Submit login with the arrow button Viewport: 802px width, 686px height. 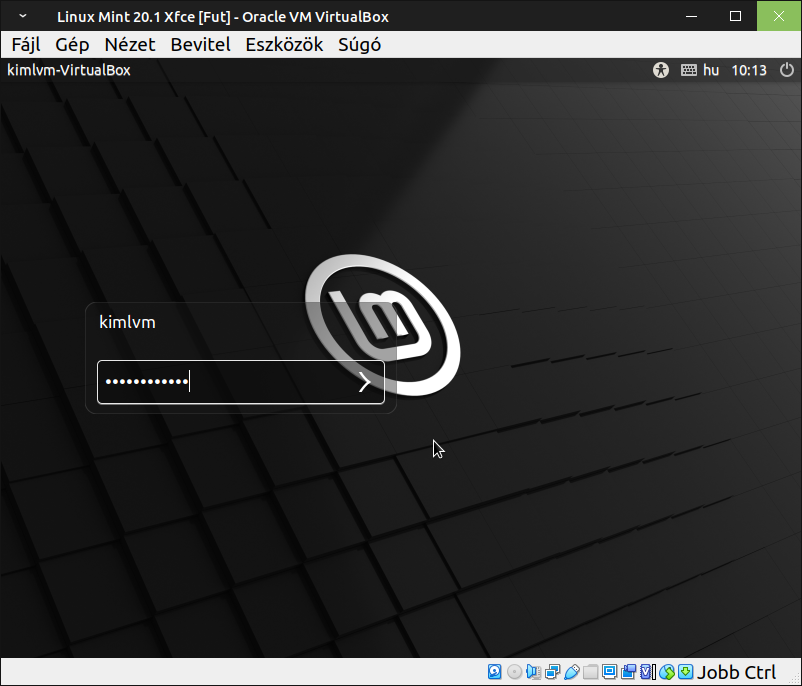tap(364, 382)
